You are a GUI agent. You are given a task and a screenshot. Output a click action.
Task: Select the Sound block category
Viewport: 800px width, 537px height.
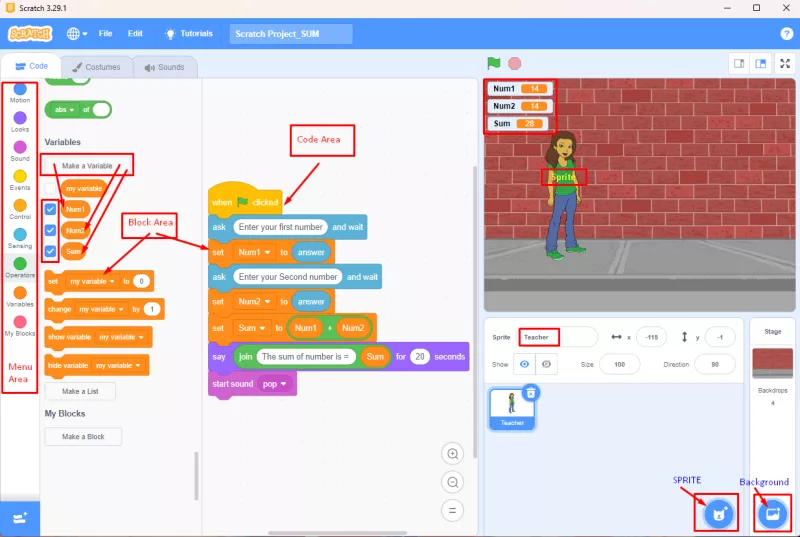[x=20, y=151]
